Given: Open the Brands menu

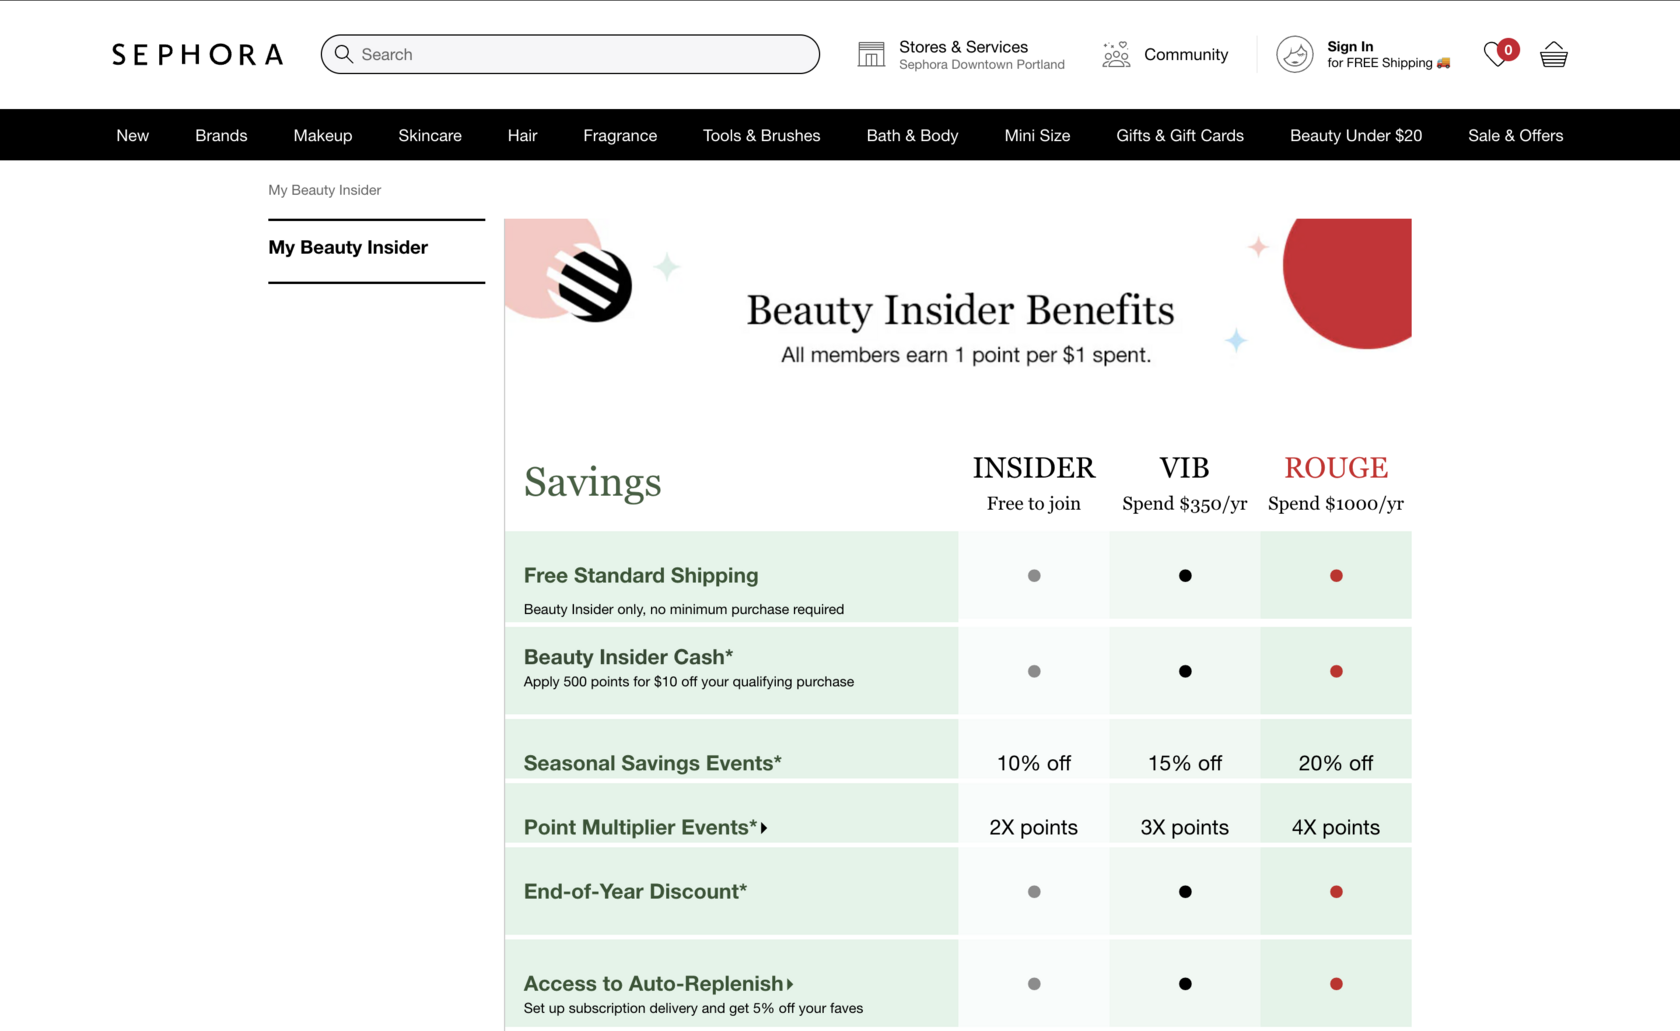Looking at the screenshot, I should 221,135.
